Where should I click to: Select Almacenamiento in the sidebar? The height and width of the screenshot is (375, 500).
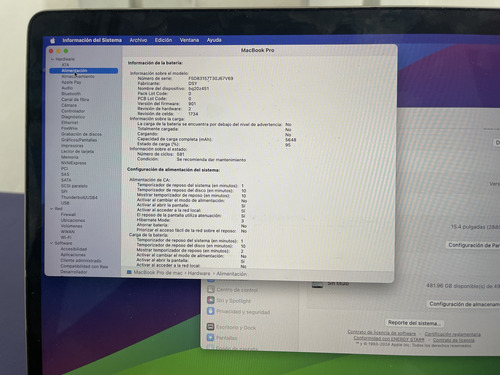(78, 76)
